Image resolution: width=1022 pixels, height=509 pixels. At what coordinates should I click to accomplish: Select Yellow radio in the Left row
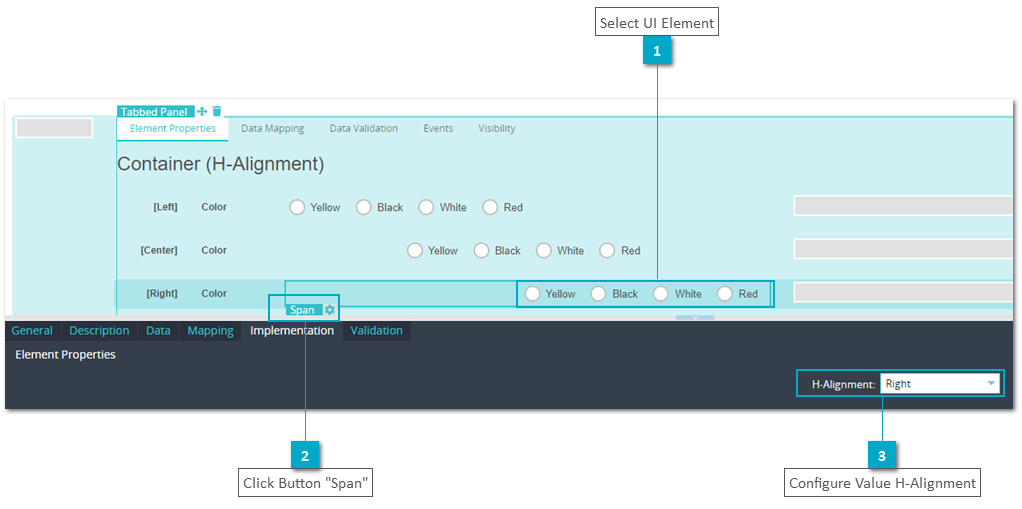point(297,207)
